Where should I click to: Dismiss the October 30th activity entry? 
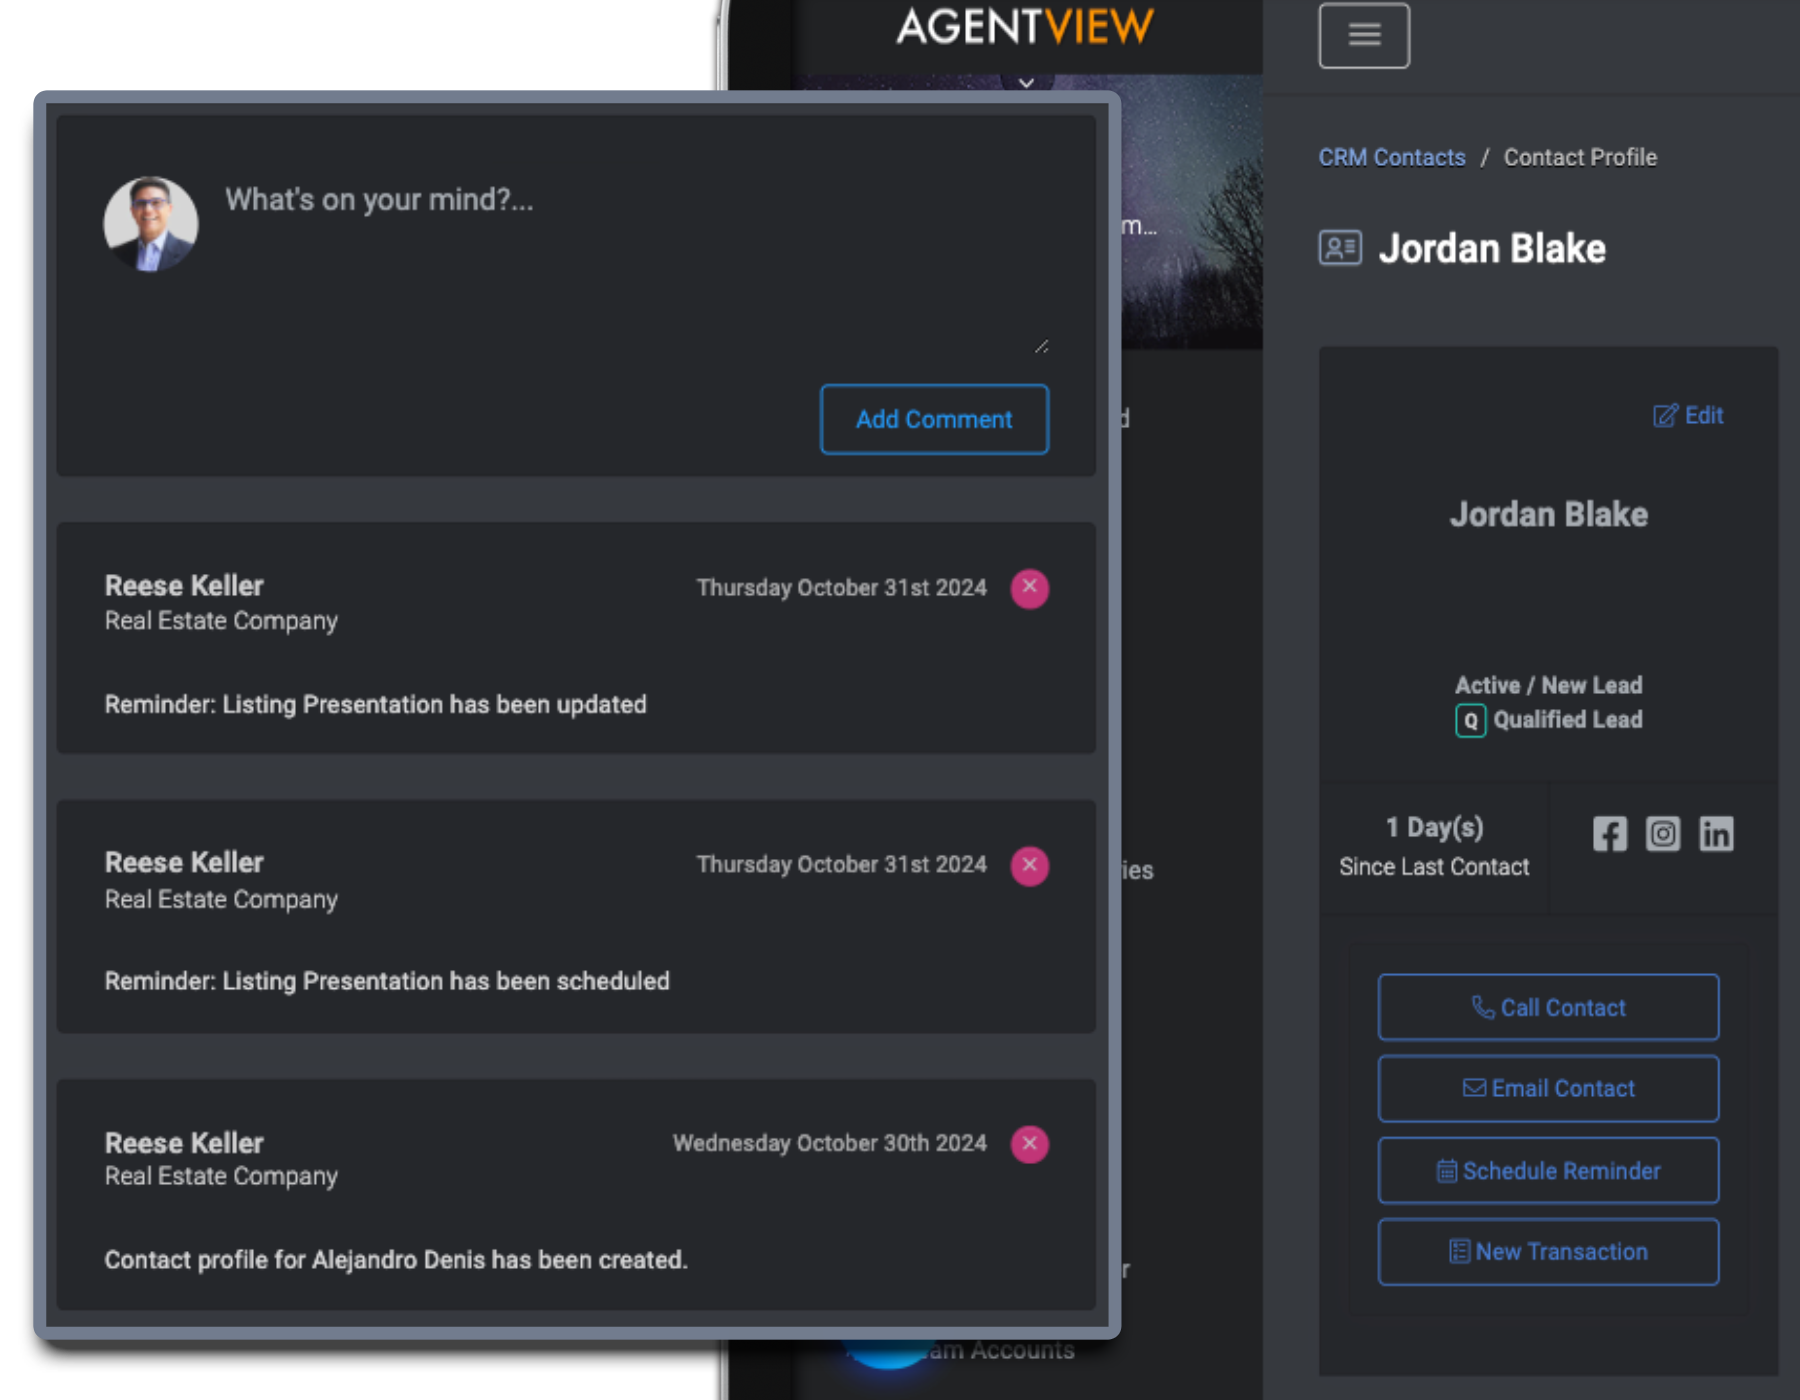1029,1144
